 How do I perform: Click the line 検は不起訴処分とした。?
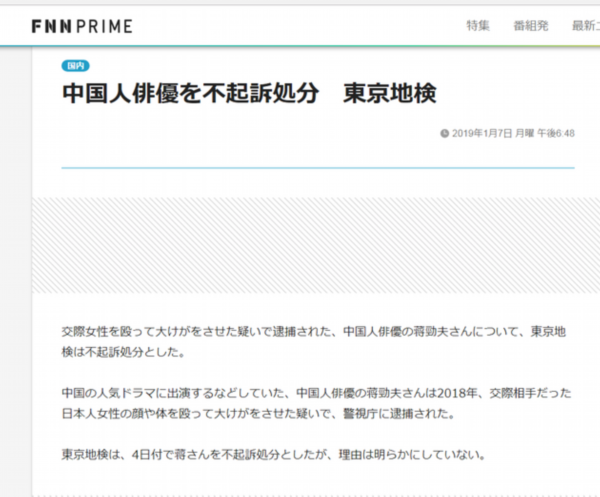124,352
